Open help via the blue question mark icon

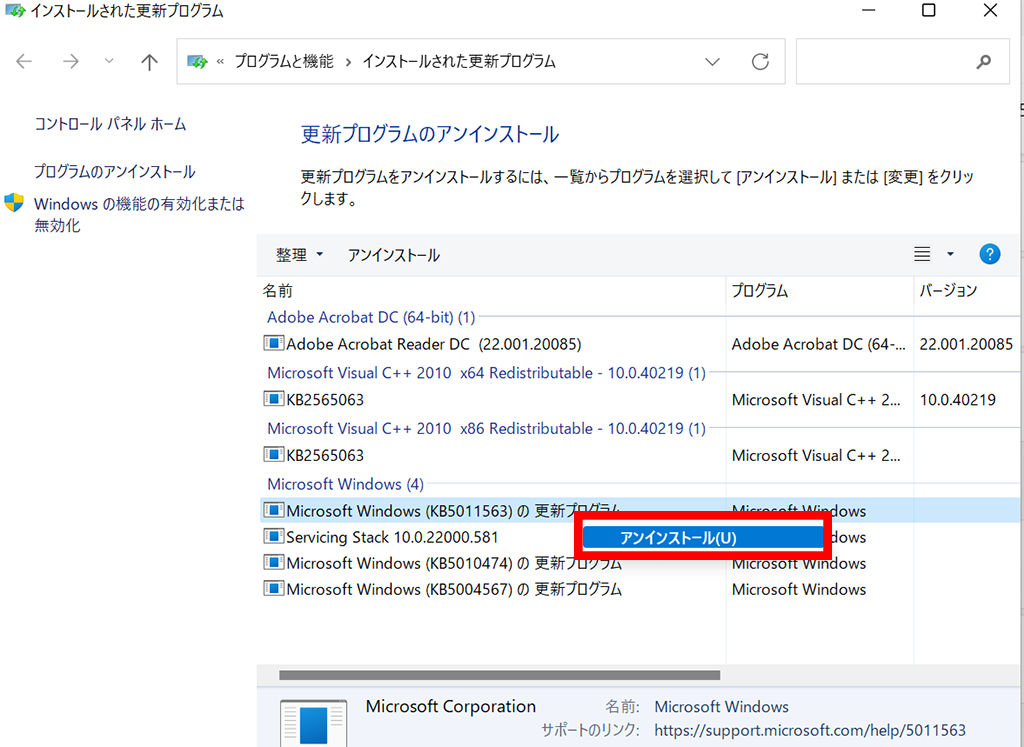(989, 254)
